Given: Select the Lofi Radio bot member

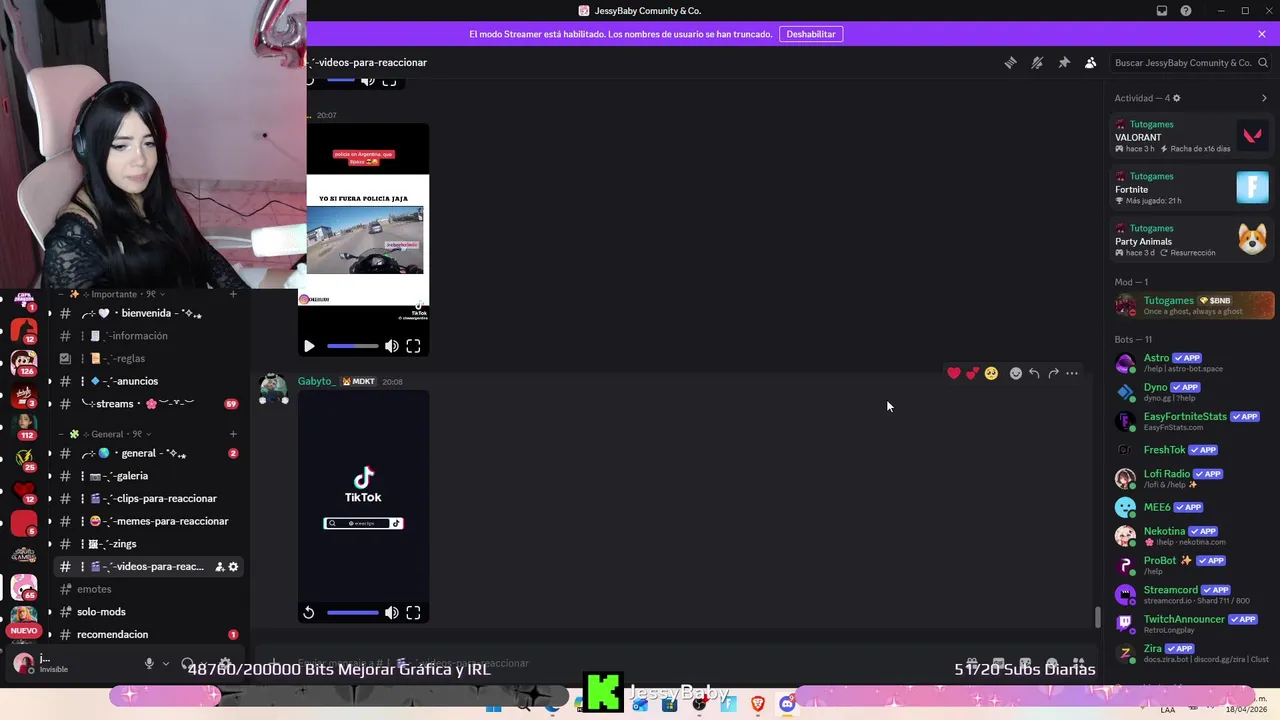Looking at the screenshot, I should (1192, 478).
